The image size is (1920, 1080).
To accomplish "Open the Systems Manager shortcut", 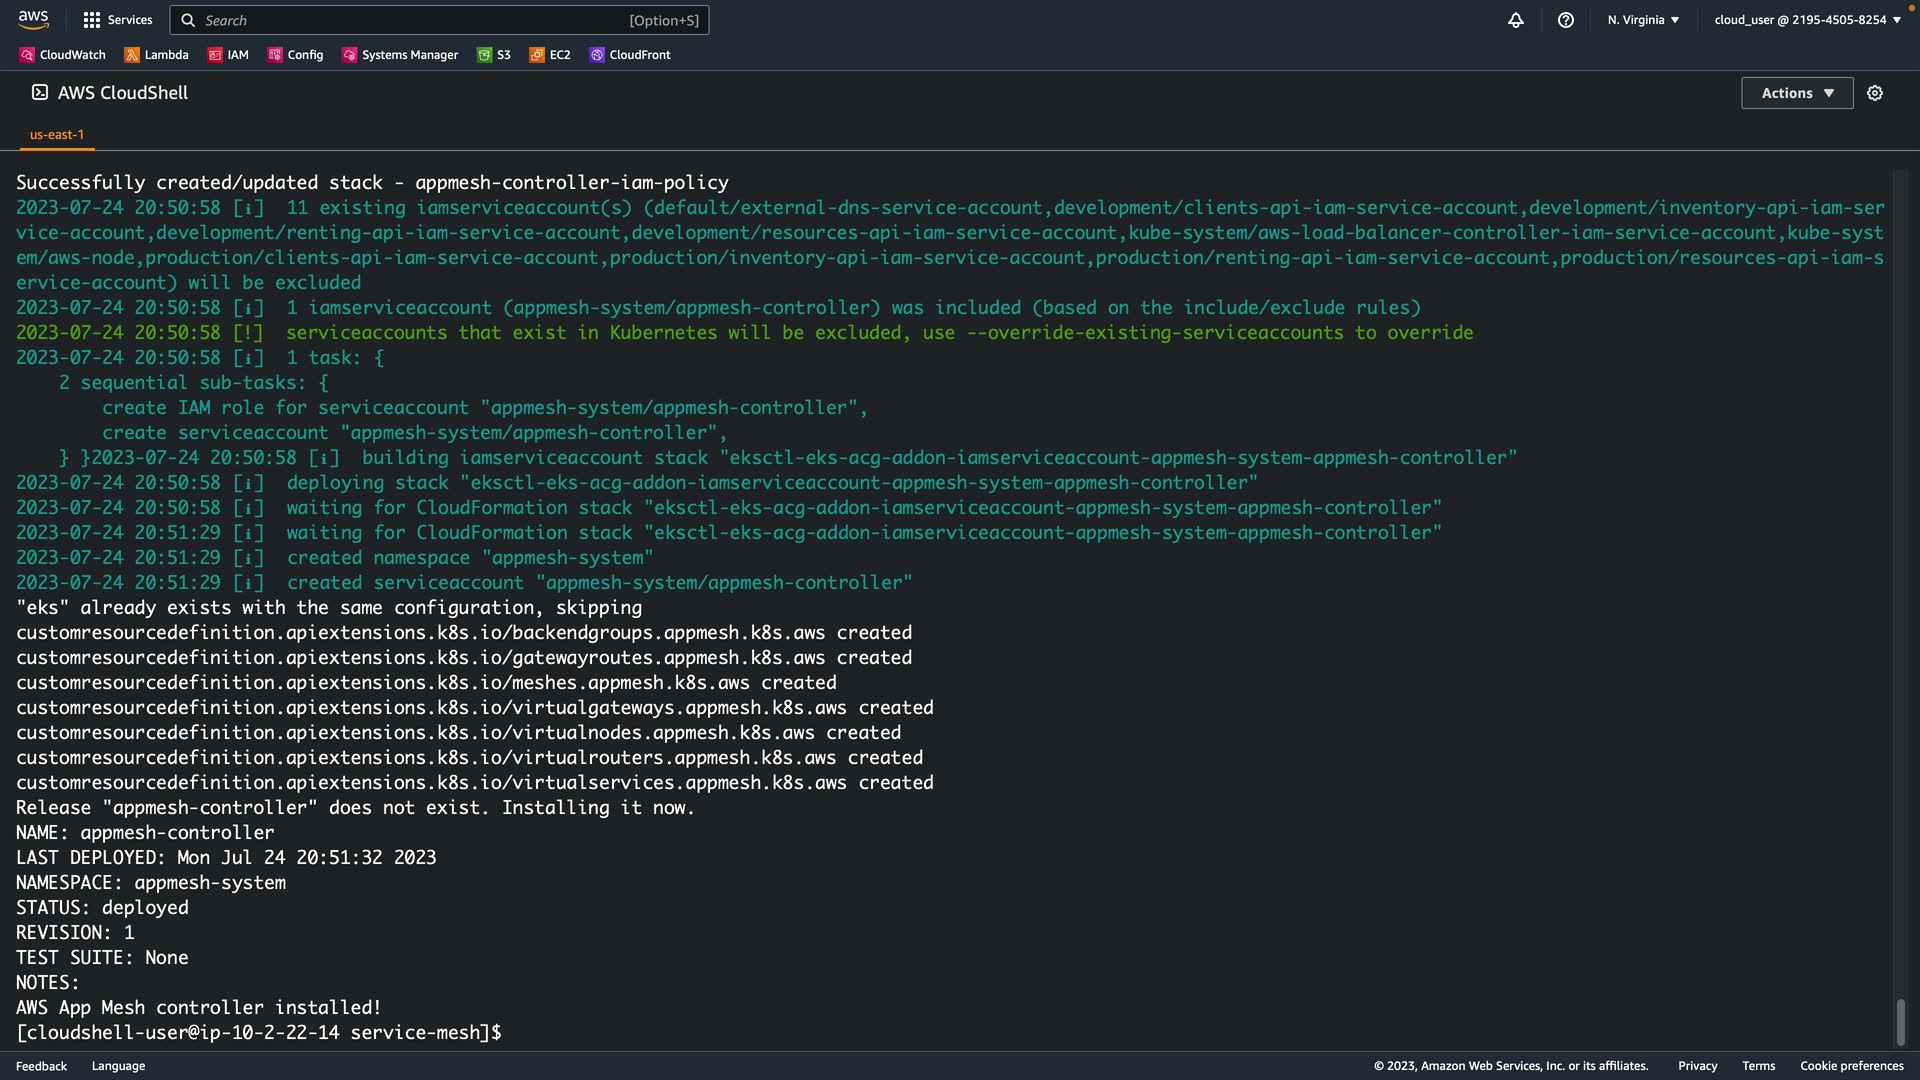I will tap(400, 55).
